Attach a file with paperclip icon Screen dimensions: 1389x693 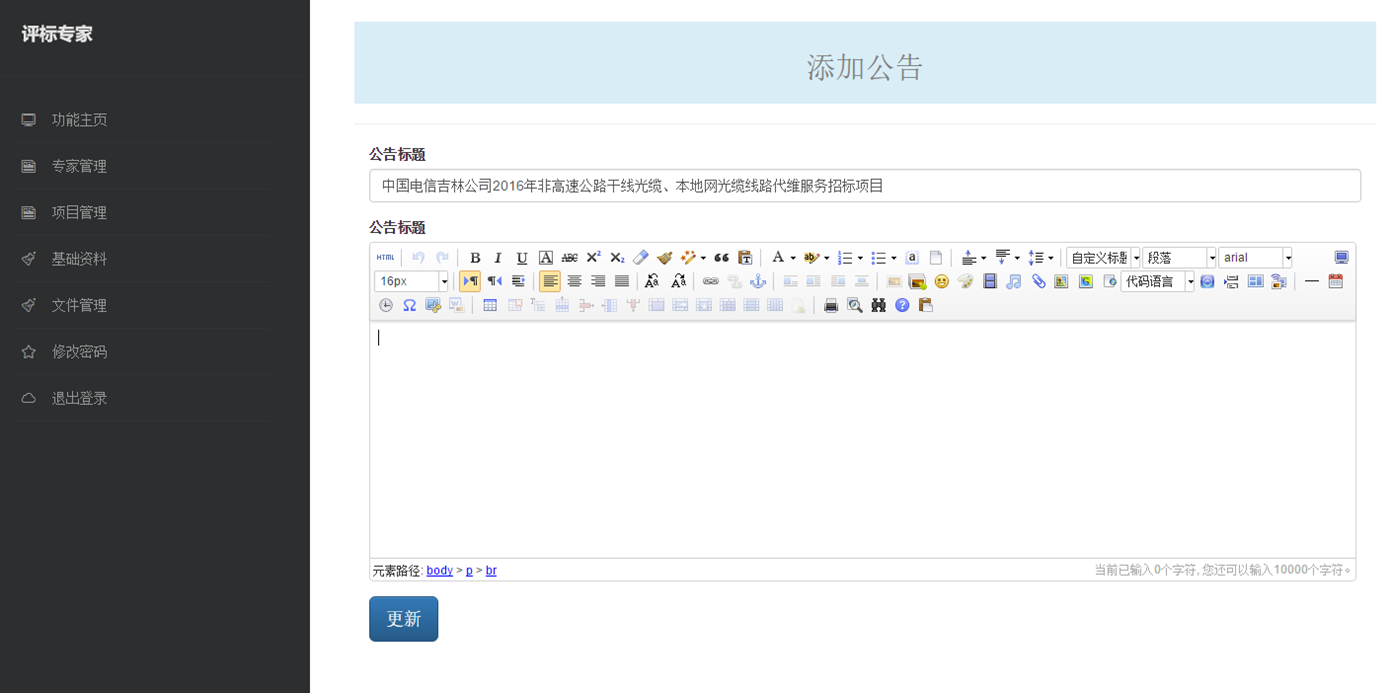1038,281
